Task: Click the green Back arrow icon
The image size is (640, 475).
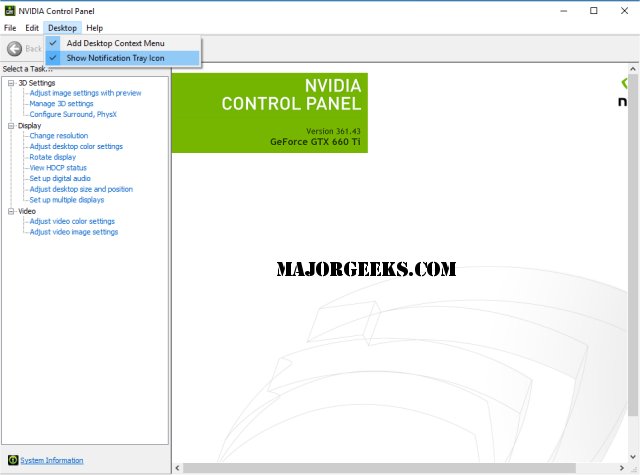Action: (x=15, y=49)
